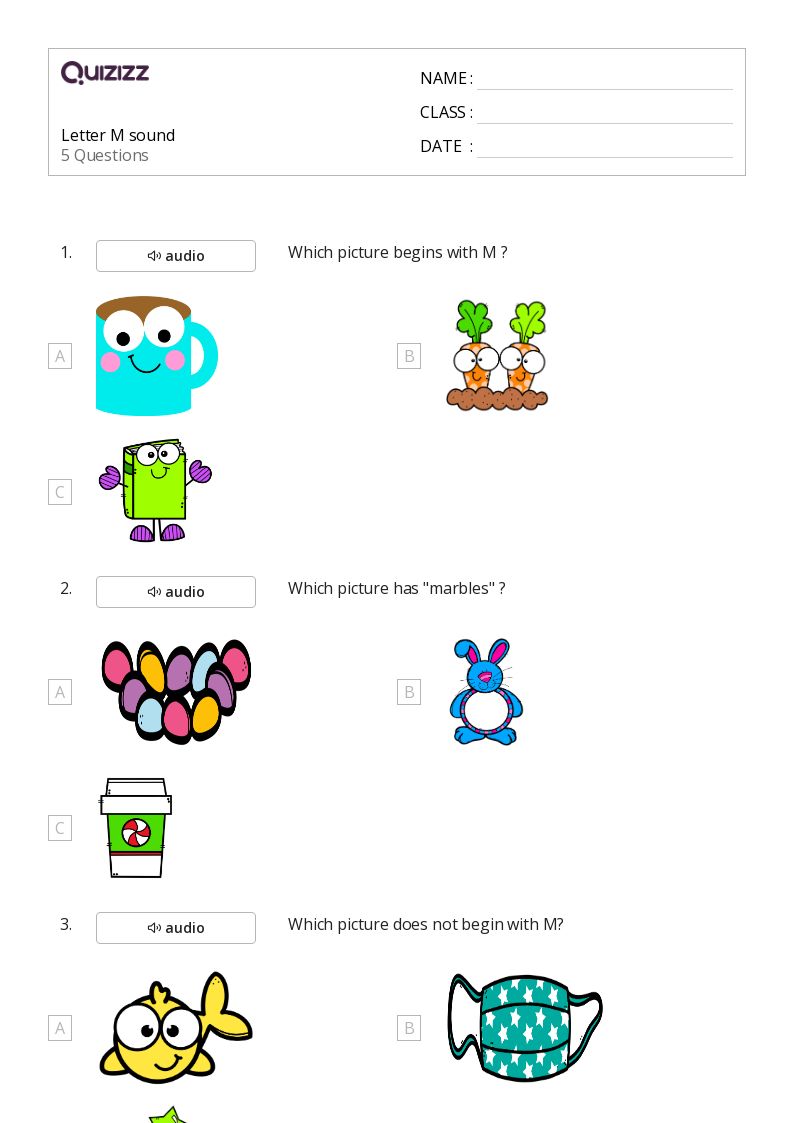The image size is (794, 1123).
Task: Check answer box A for question 1
Action: point(60,356)
